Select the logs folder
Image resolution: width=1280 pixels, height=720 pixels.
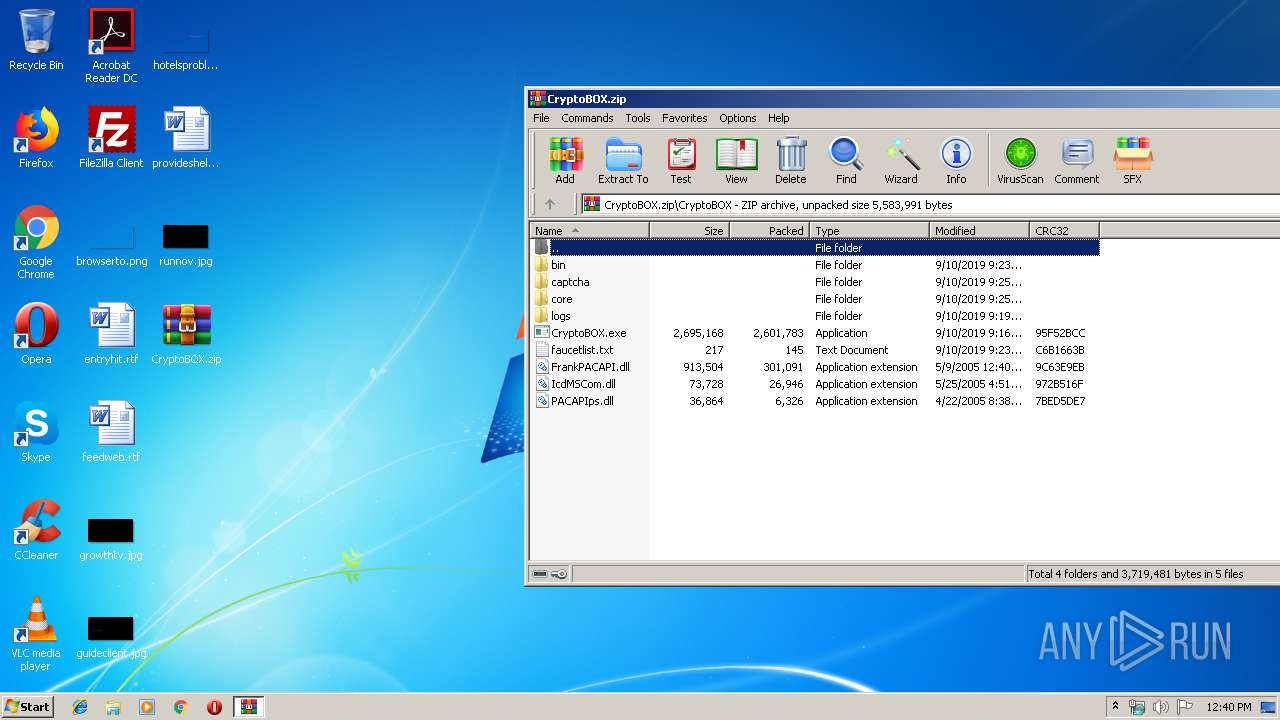click(x=815, y=316)
